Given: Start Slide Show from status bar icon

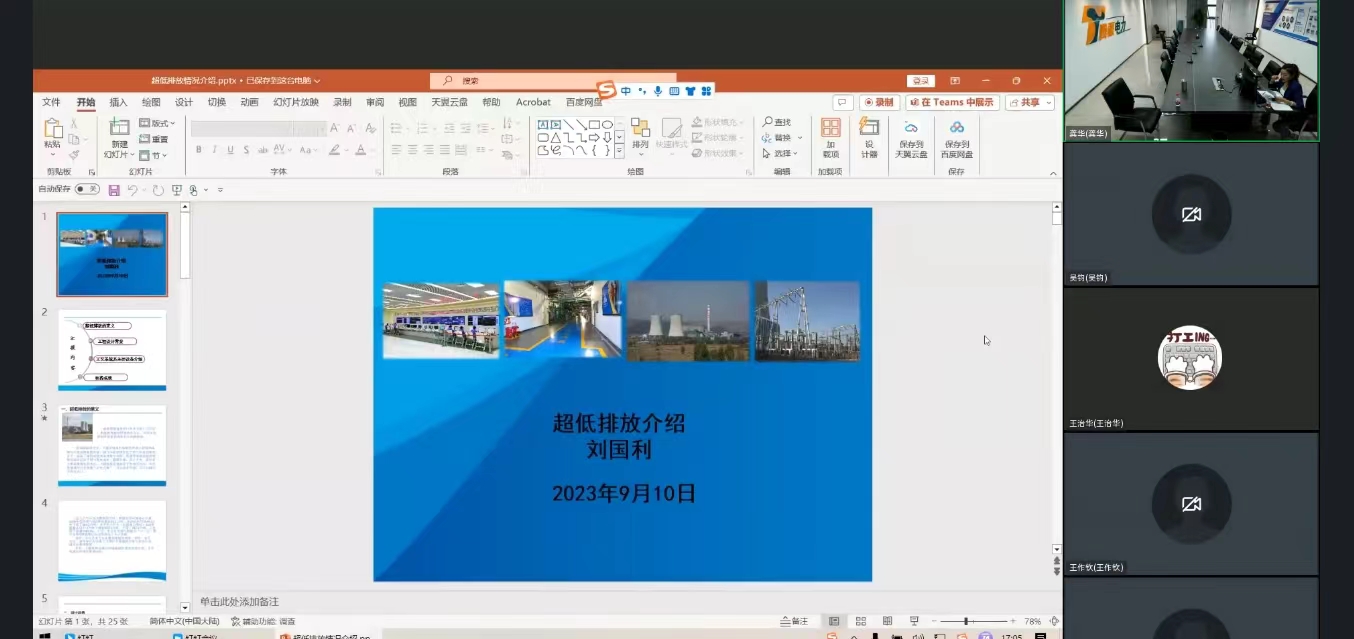Looking at the screenshot, I should [x=914, y=621].
